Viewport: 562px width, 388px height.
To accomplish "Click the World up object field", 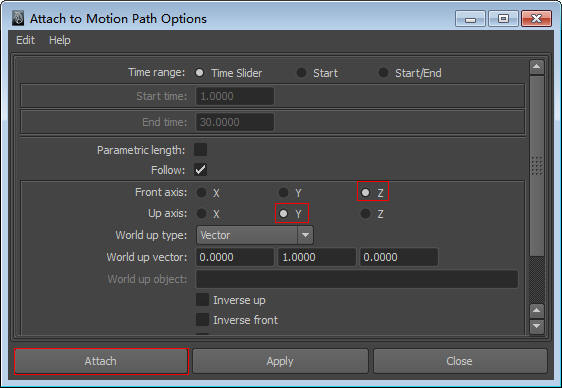I will [x=357, y=279].
